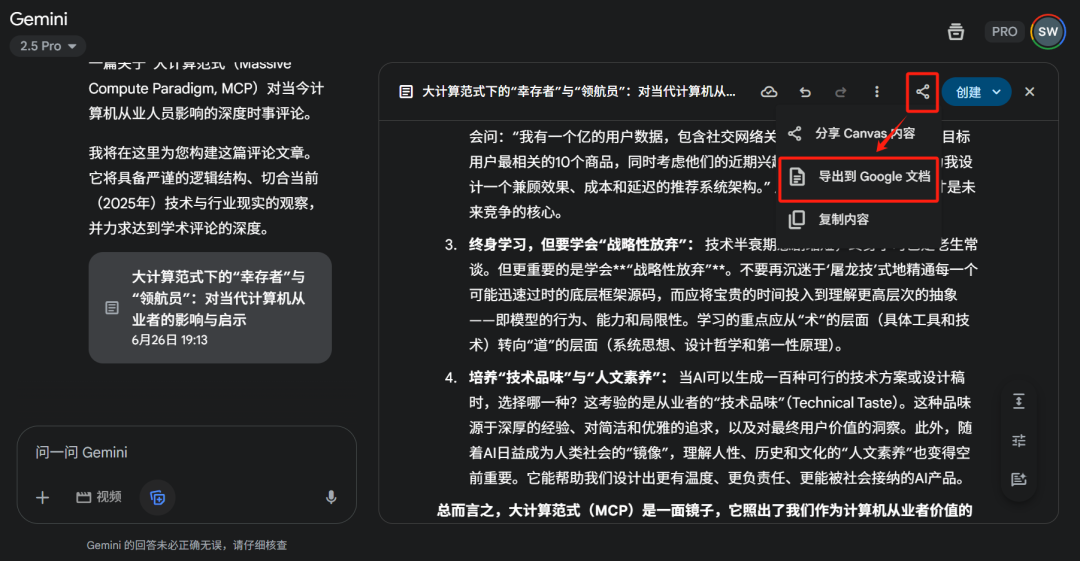The height and width of the screenshot is (561, 1080).
Task: Click the microphone voice input icon
Action: pyautogui.click(x=331, y=497)
